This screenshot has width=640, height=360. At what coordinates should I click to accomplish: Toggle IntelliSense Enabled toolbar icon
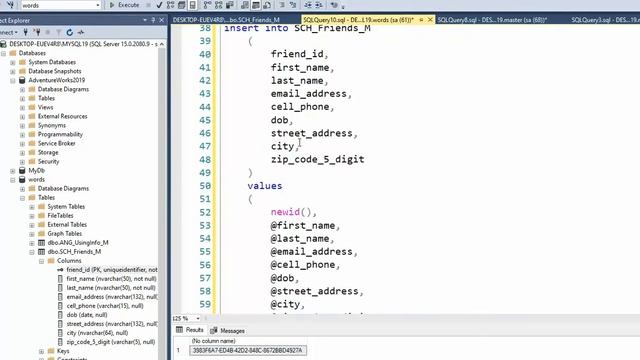pyautogui.click(x=192, y=5)
